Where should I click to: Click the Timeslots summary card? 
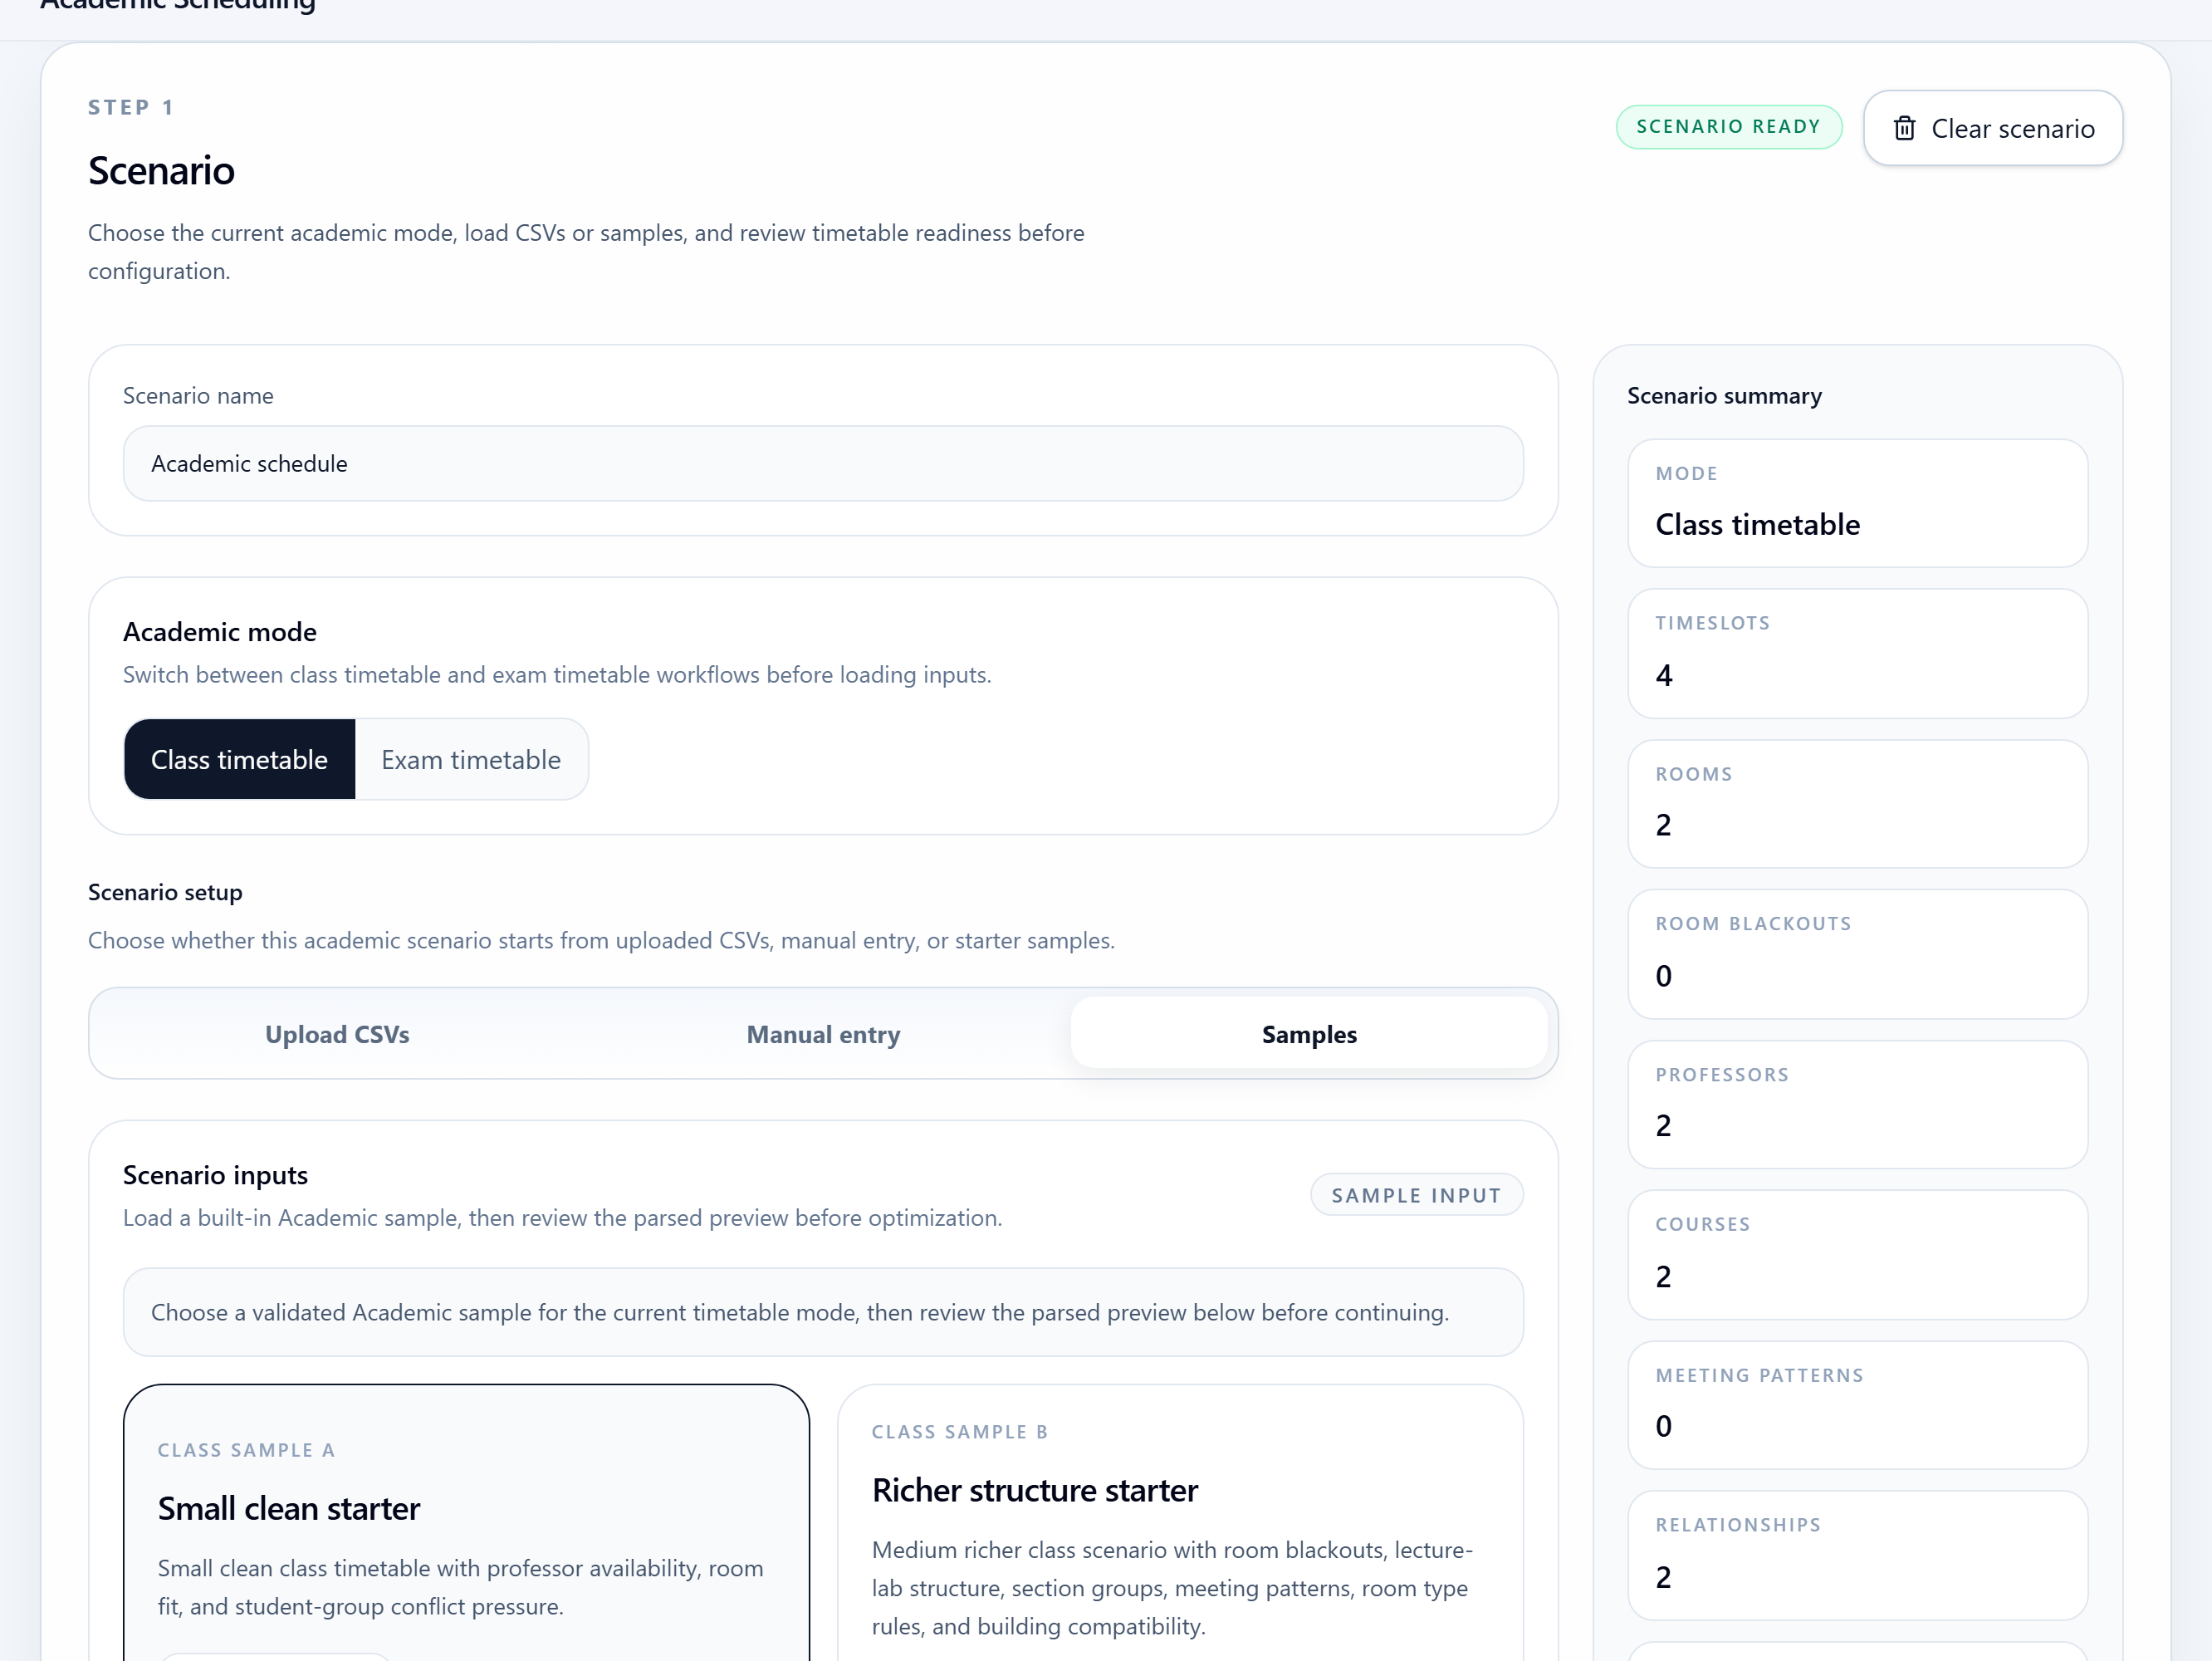[1857, 654]
